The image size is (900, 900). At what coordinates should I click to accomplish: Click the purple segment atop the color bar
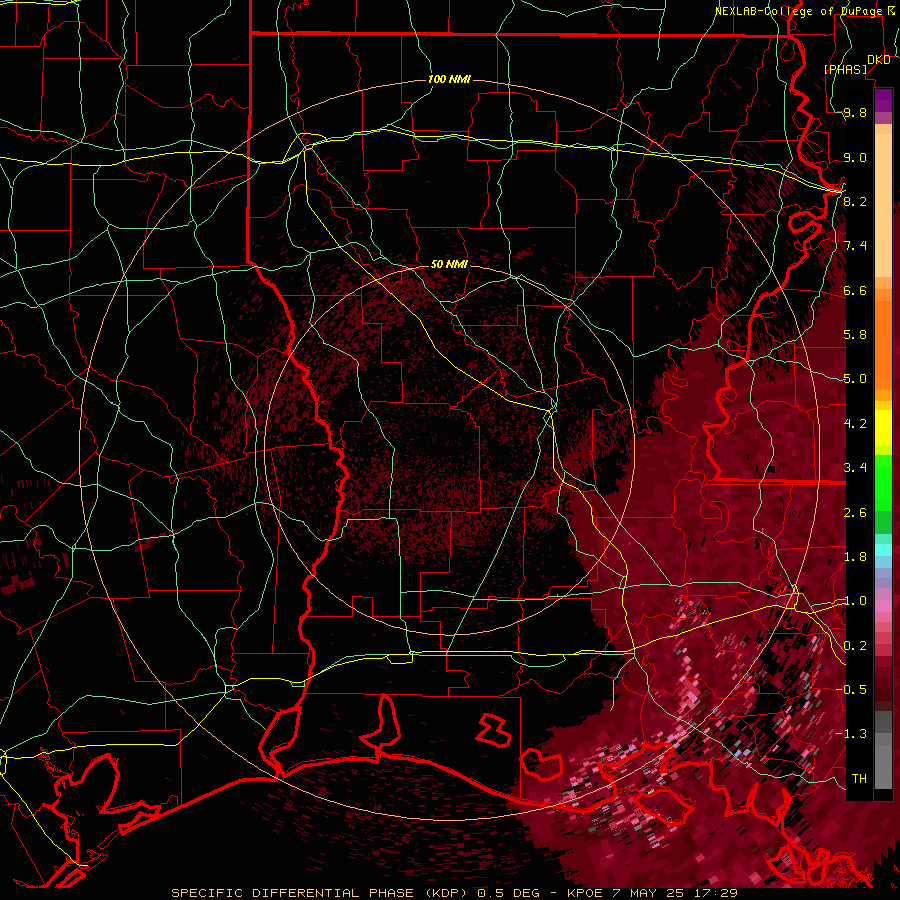pos(883,100)
